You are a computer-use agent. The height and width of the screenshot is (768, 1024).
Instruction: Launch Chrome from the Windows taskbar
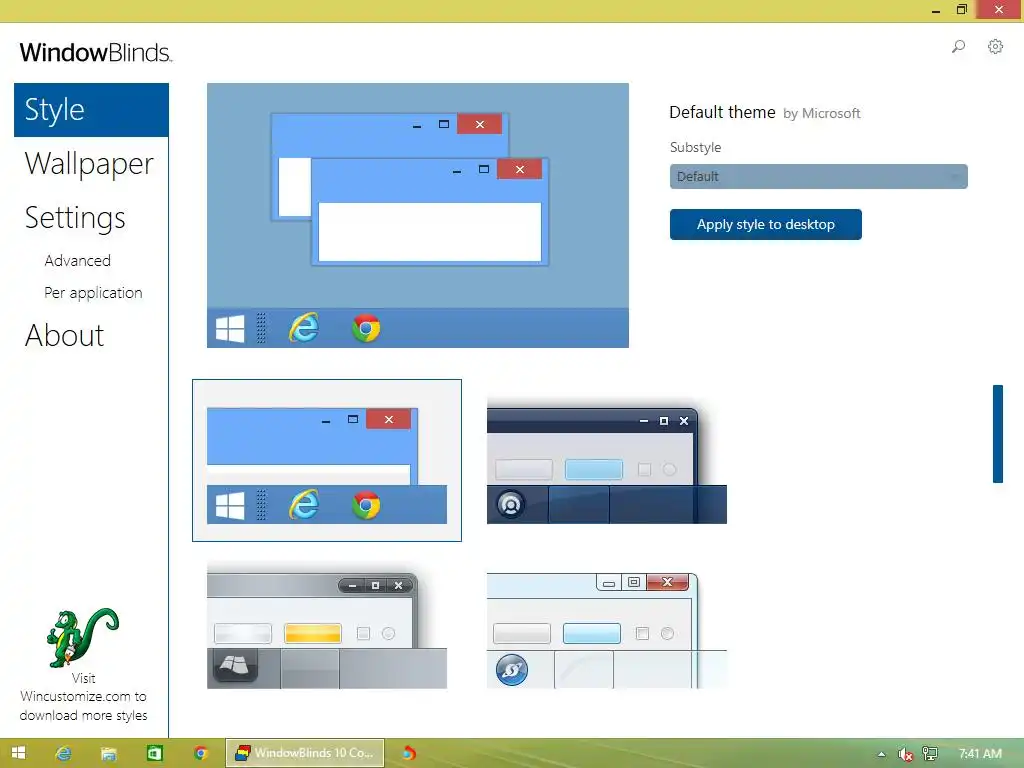(200, 753)
